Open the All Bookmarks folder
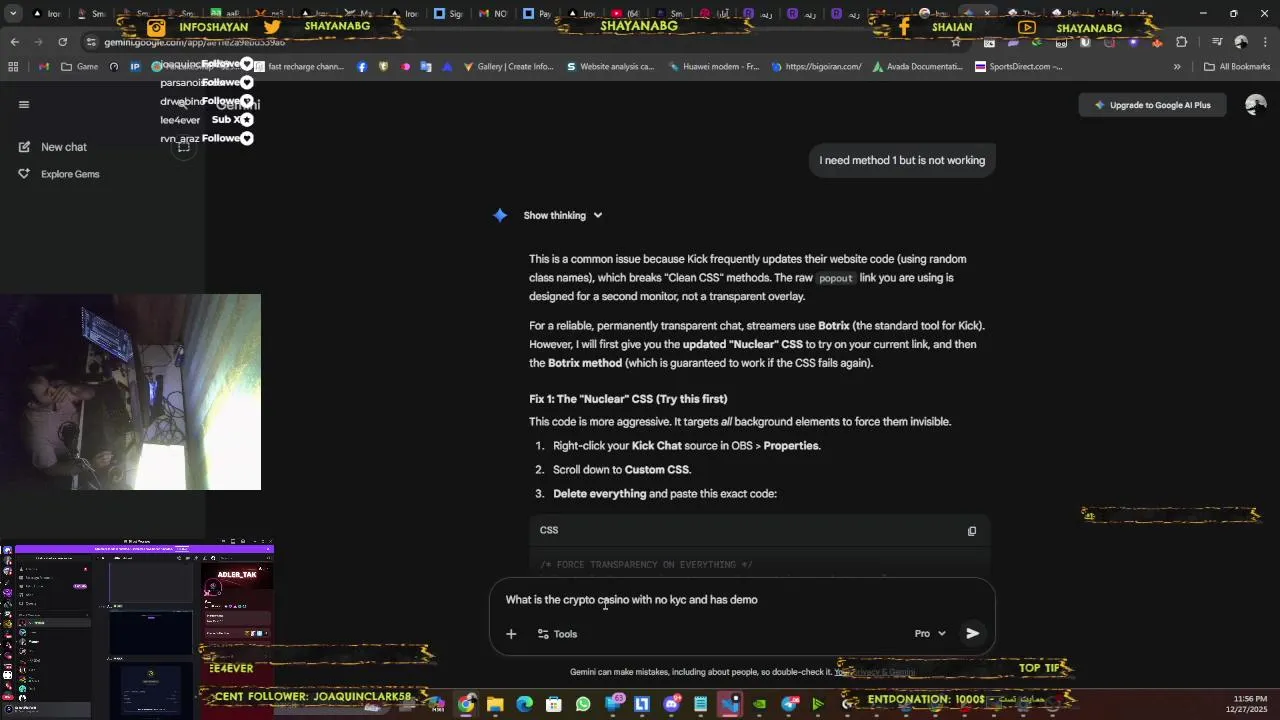The width and height of the screenshot is (1280, 720). click(1237, 67)
